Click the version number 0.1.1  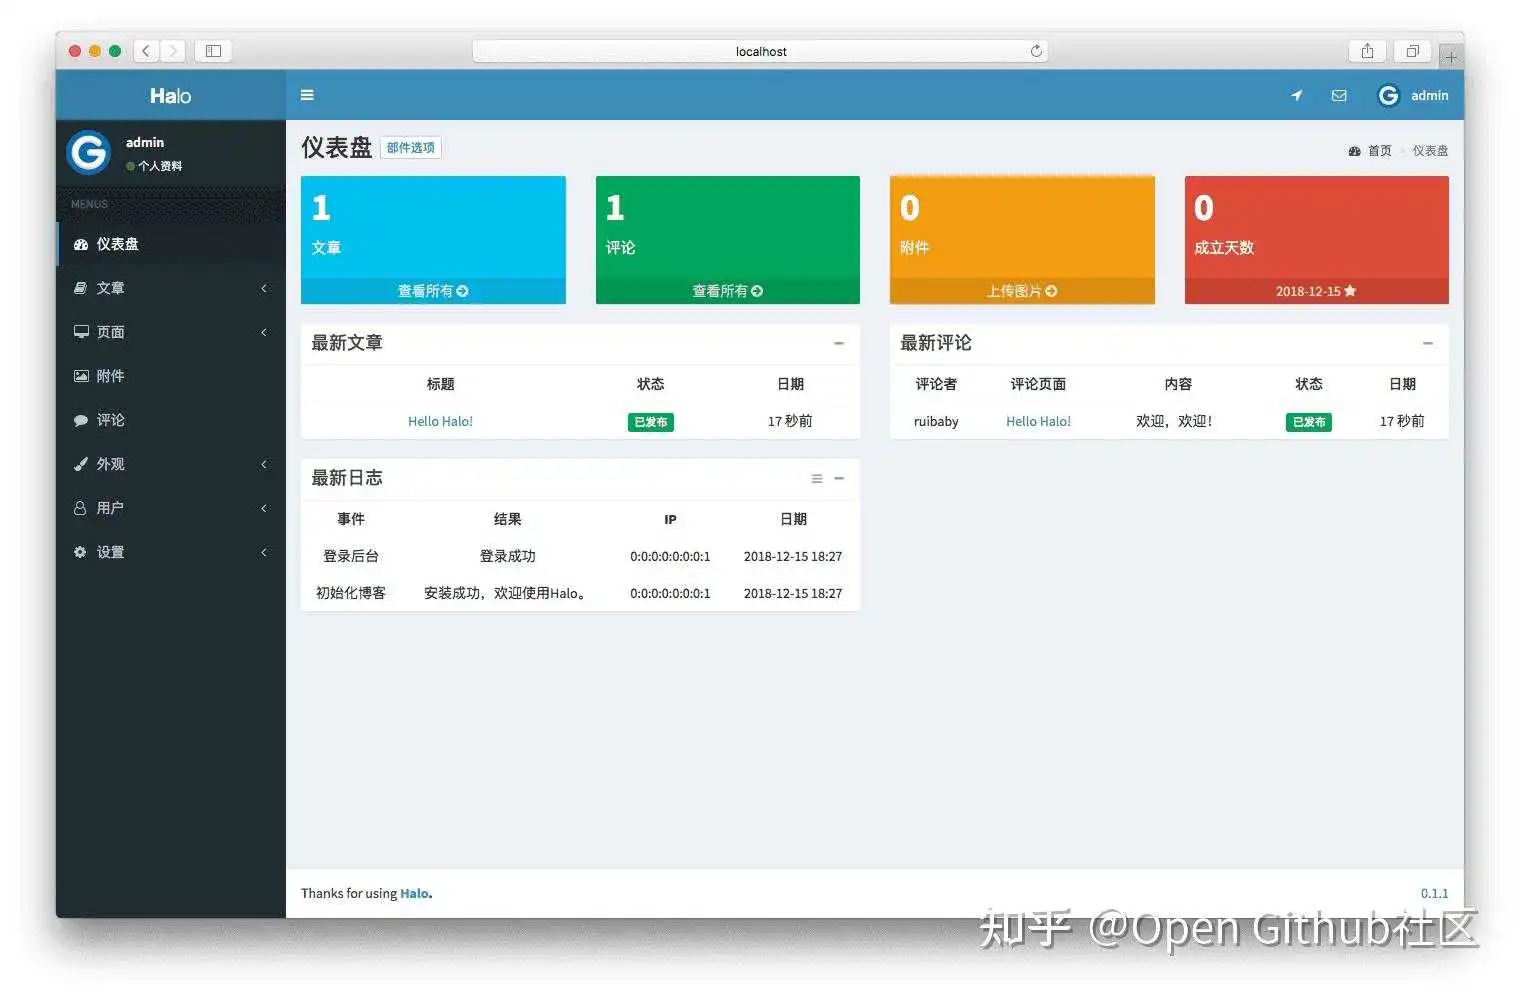pos(1434,894)
